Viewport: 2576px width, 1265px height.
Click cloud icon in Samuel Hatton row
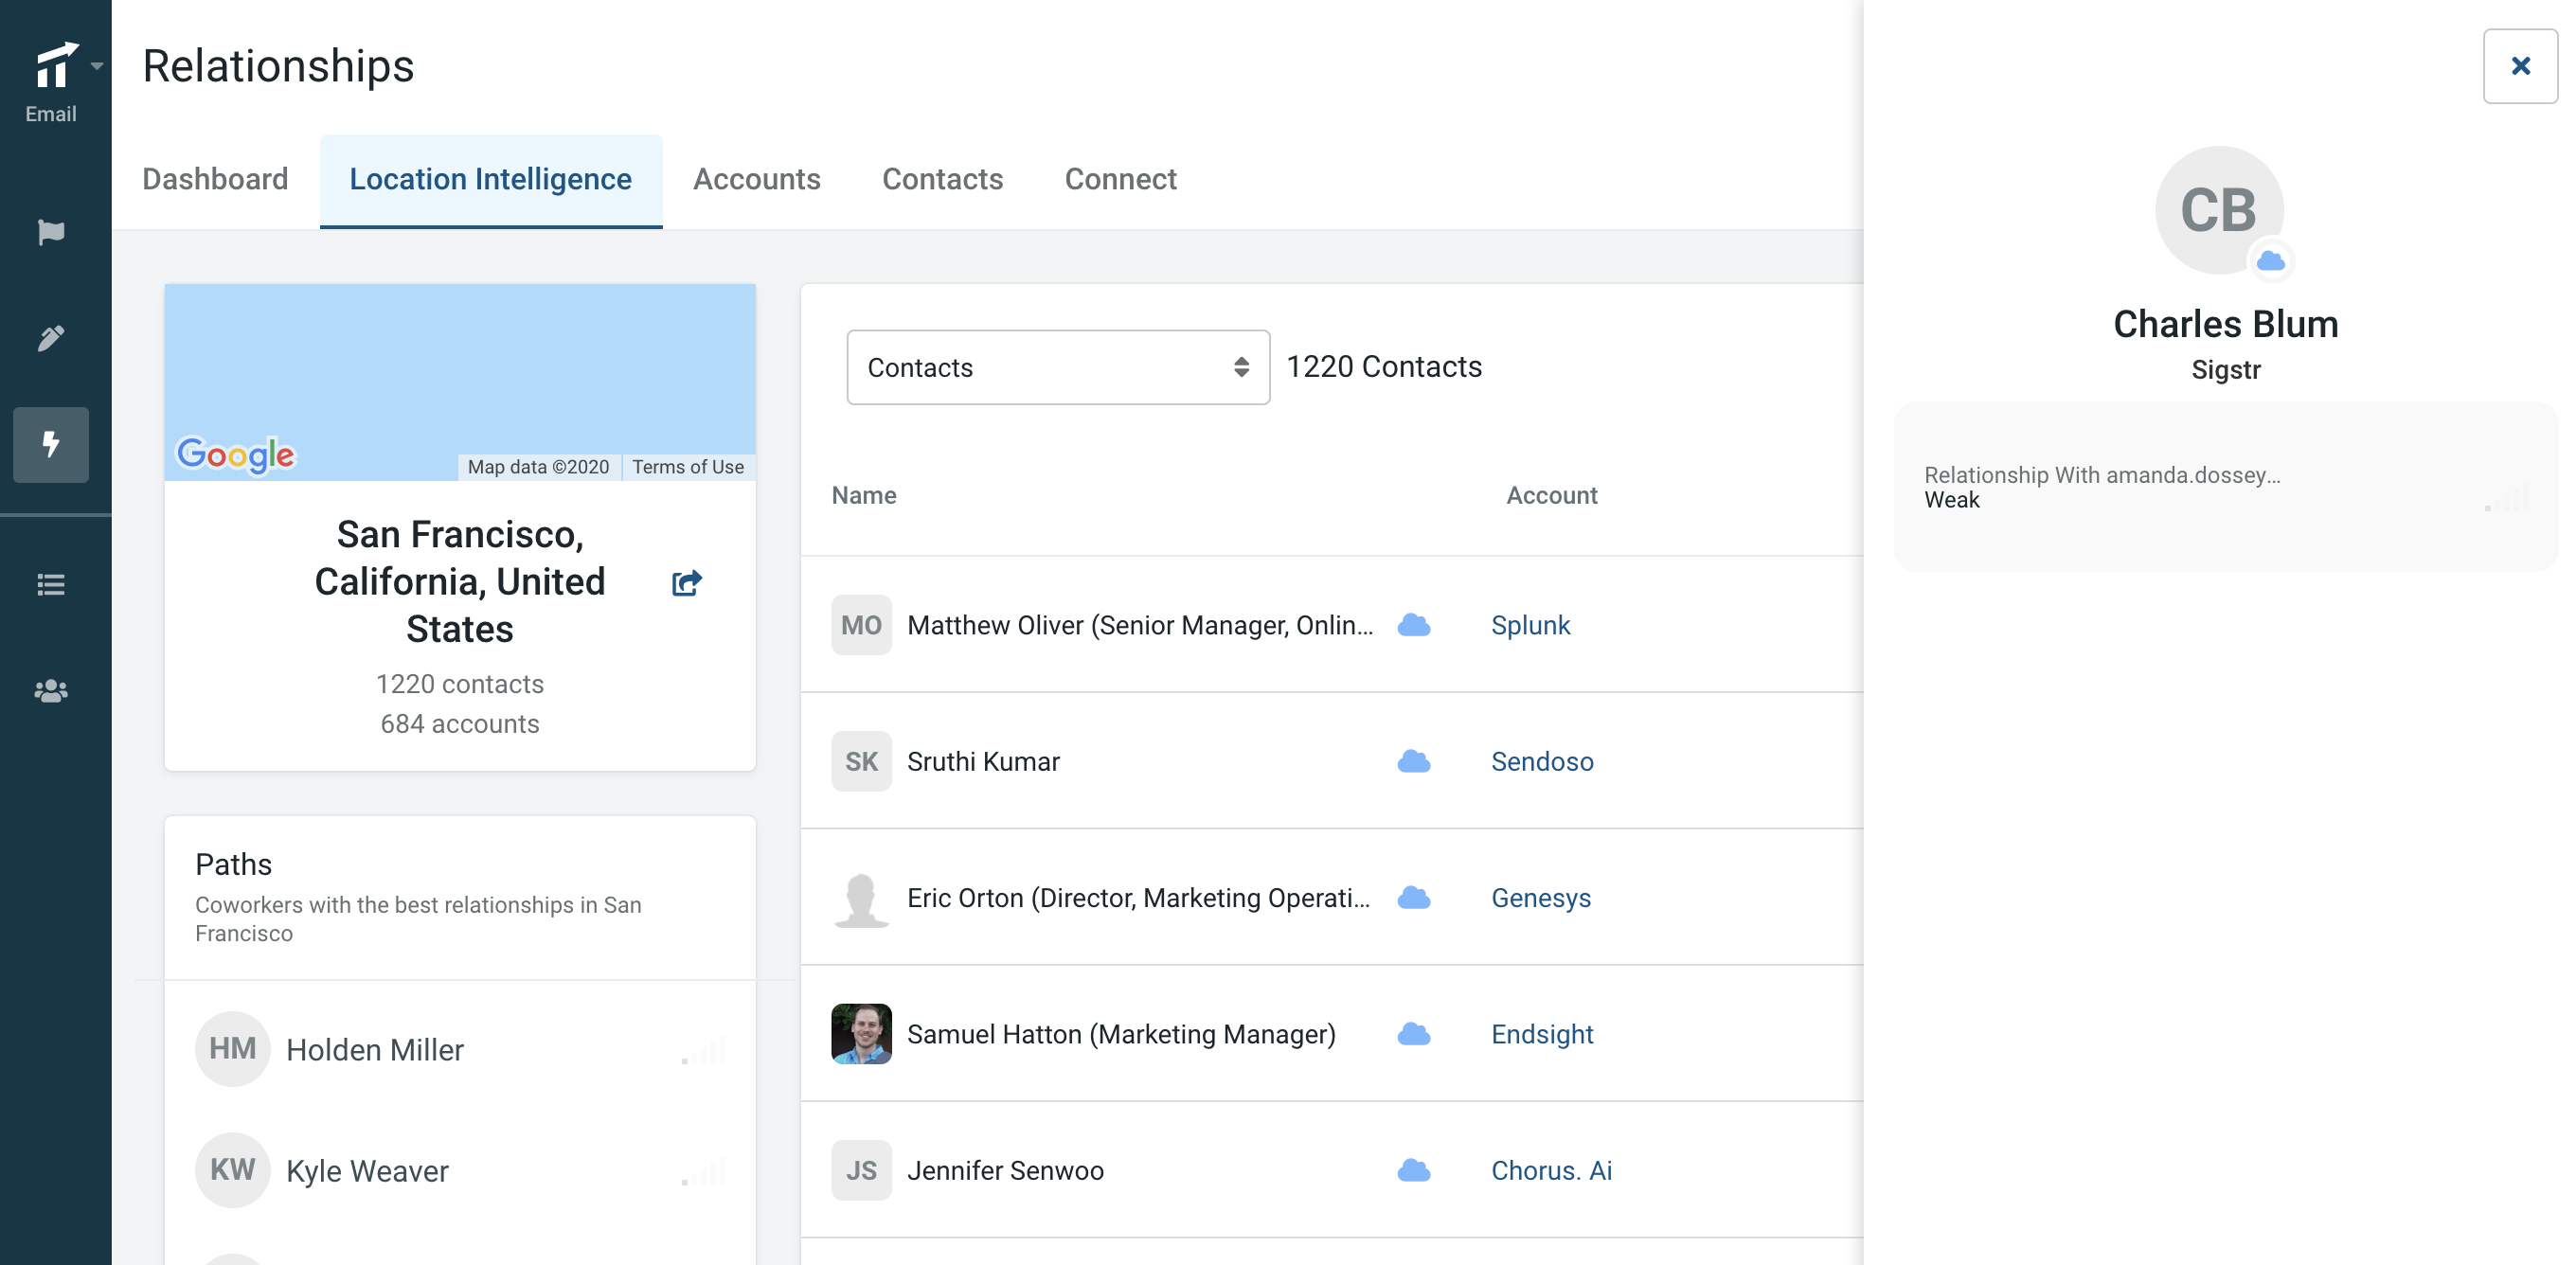[x=1413, y=1033]
